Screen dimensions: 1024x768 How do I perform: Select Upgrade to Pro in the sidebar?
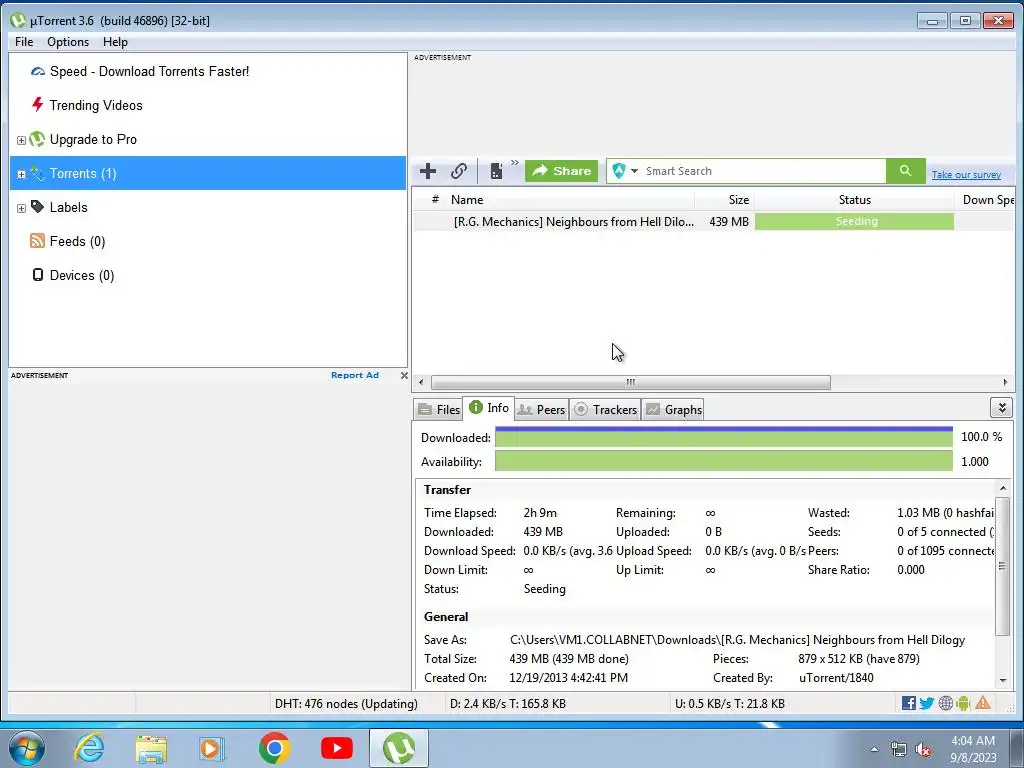pyautogui.click(x=93, y=139)
